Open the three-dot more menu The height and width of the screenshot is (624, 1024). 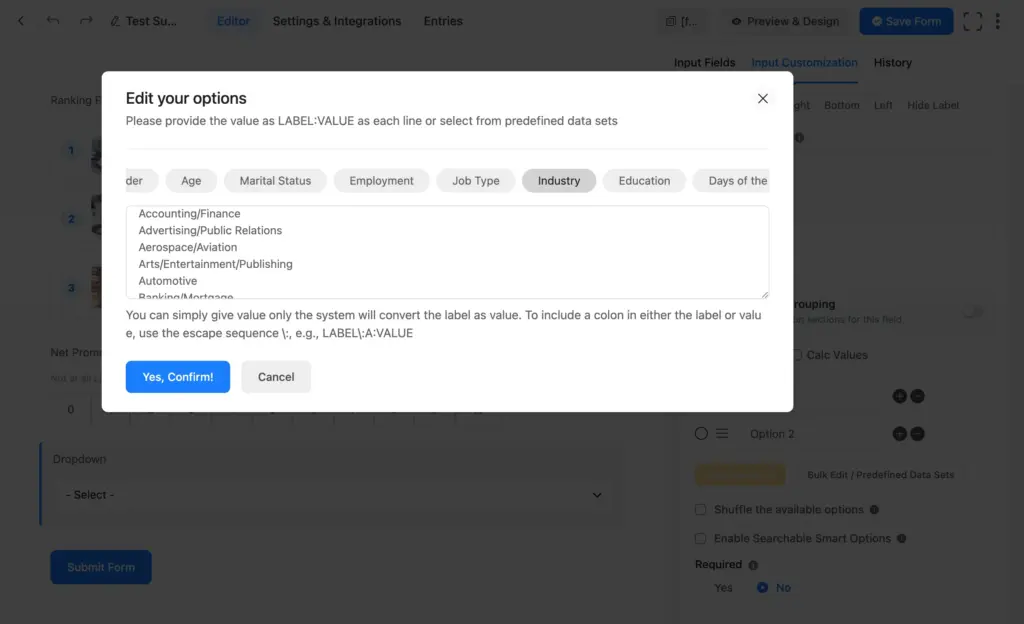click(997, 22)
